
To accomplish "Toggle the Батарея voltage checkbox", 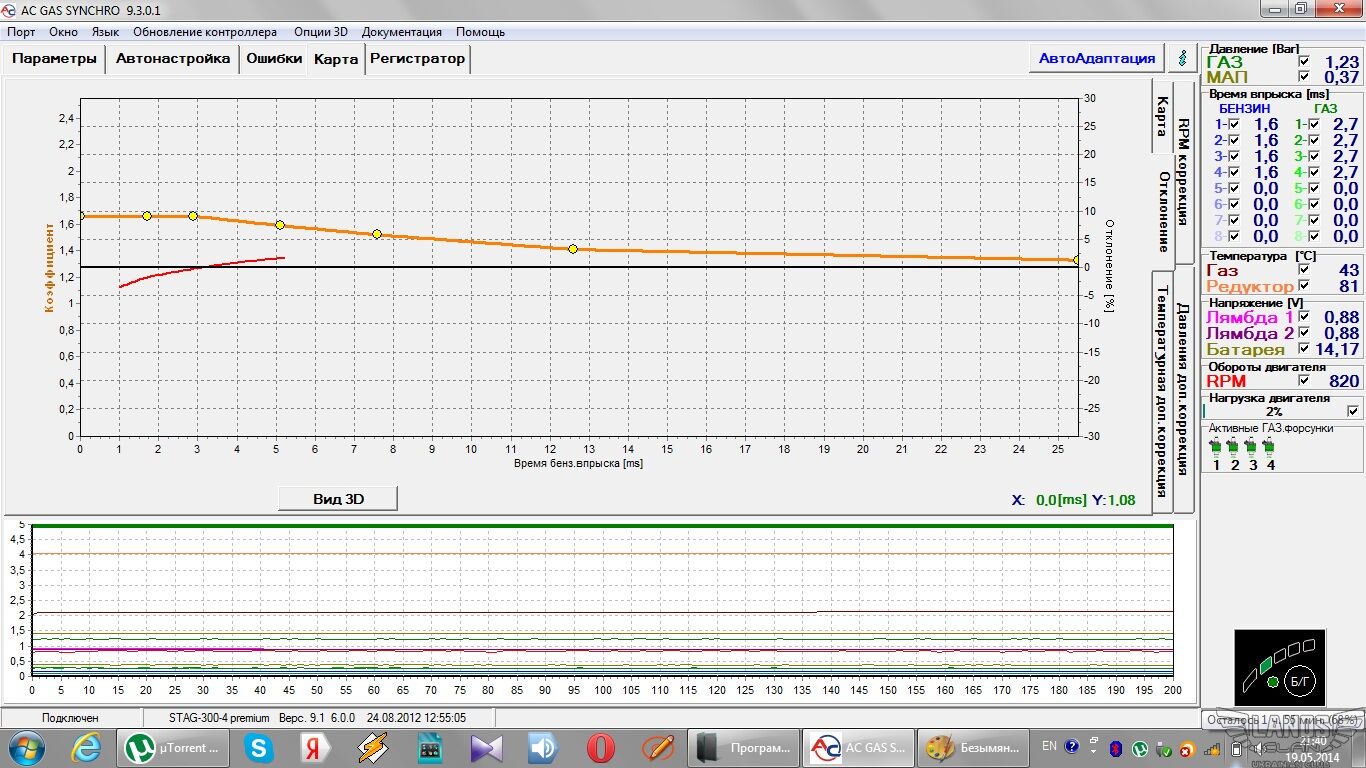I will (1303, 349).
